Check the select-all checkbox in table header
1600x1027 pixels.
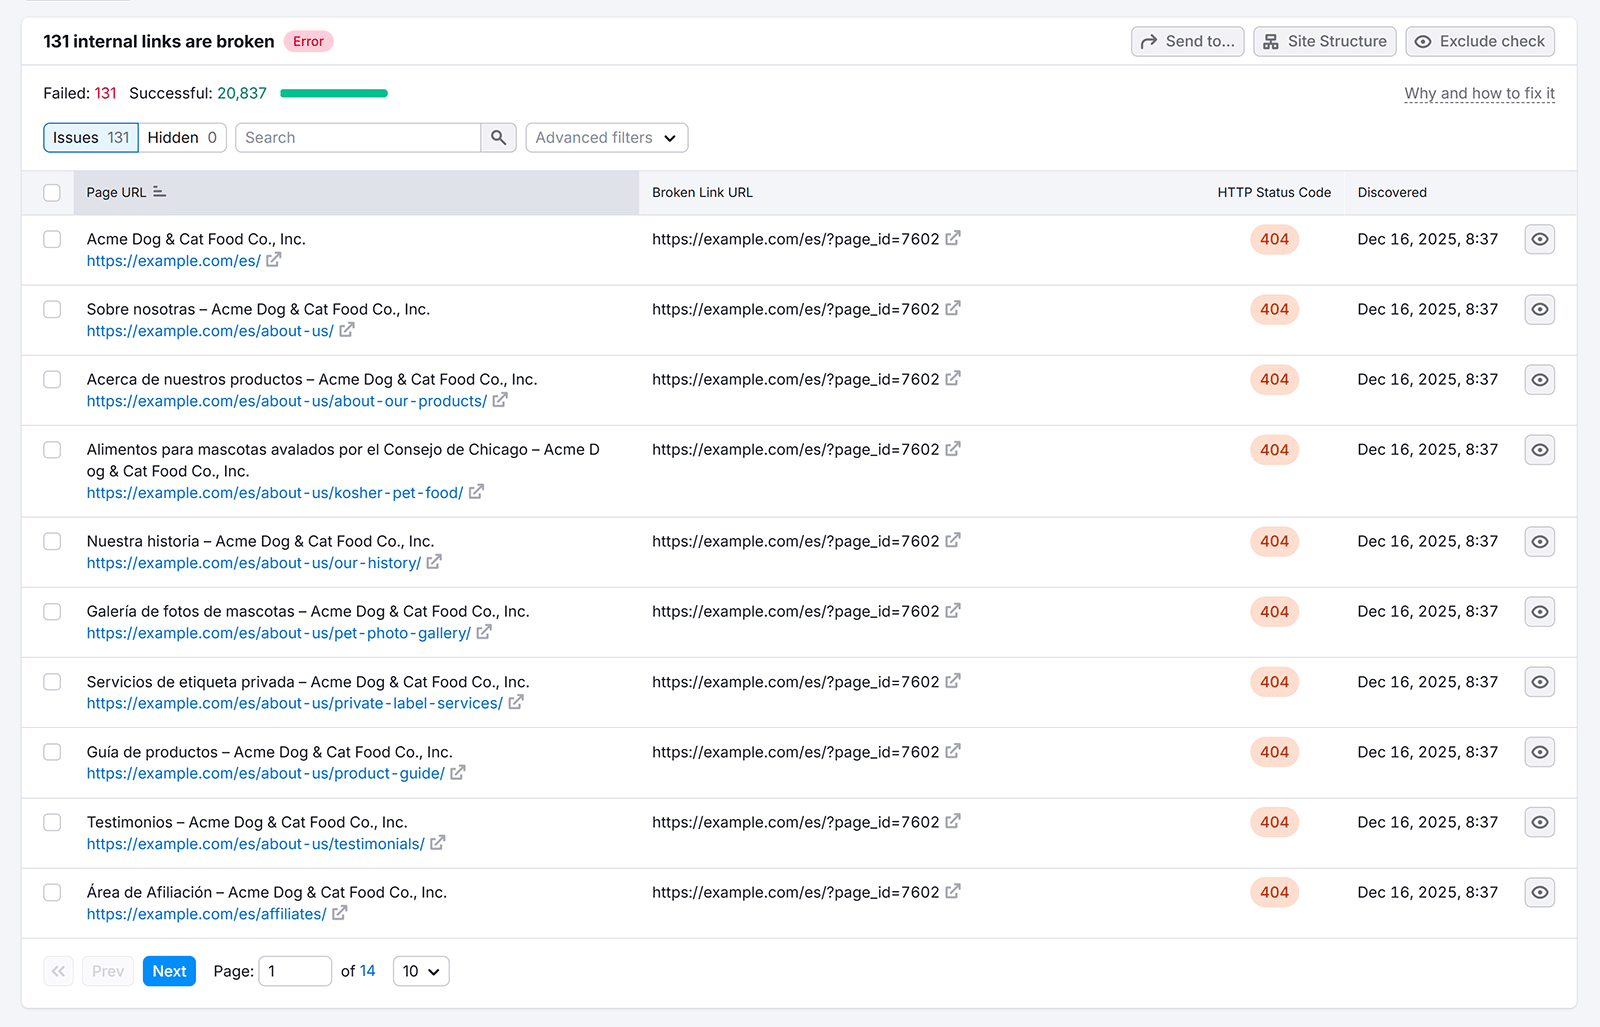coord(52,192)
